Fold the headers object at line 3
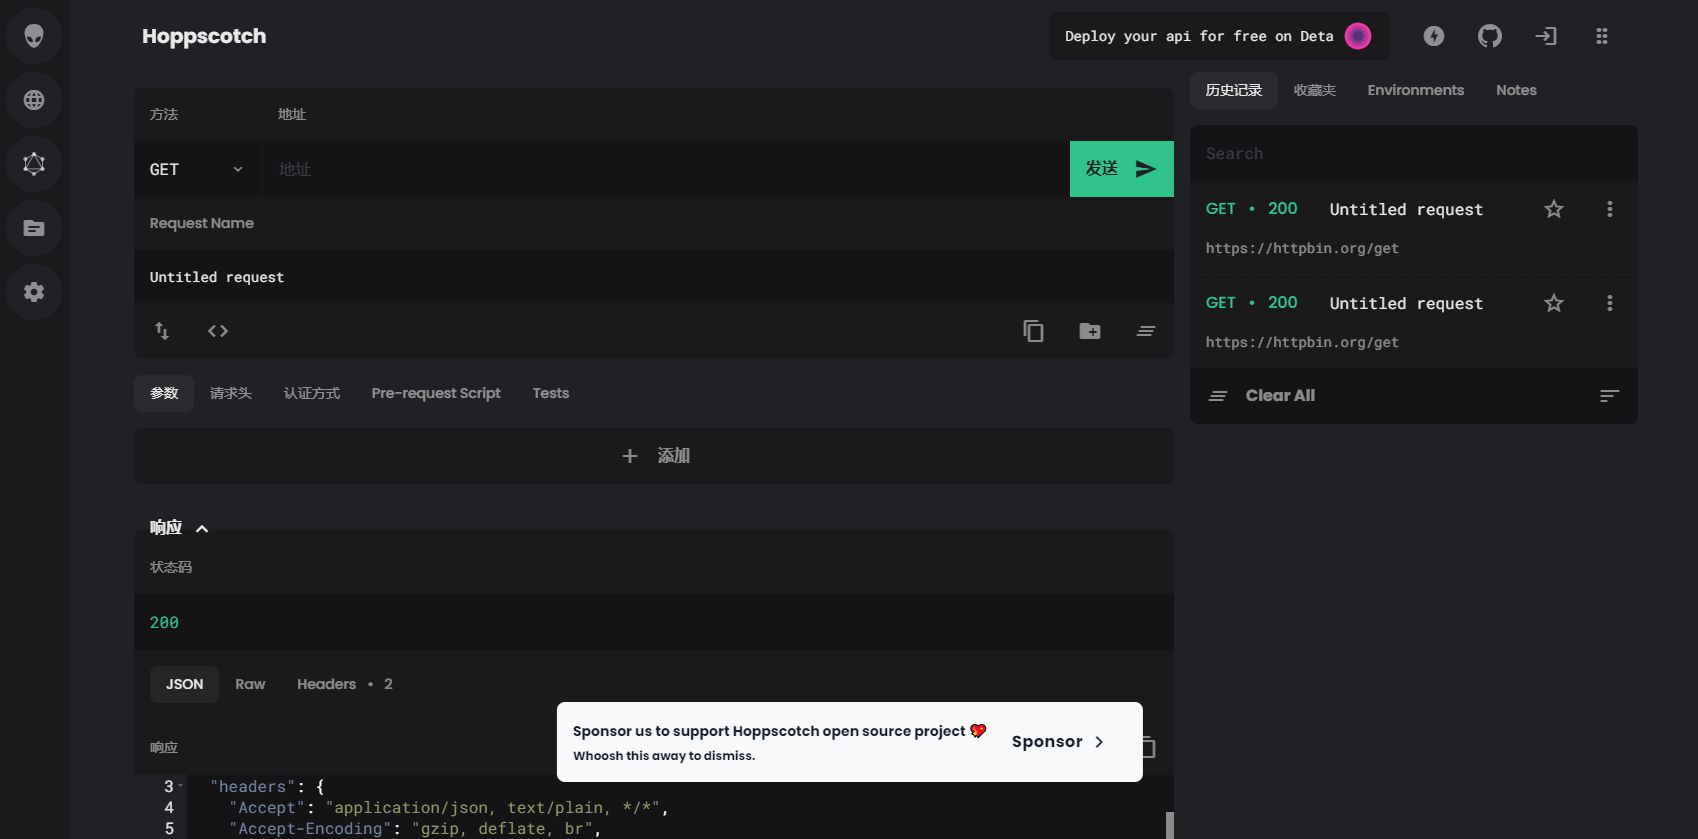The width and height of the screenshot is (1698, 839). (x=181, y=786)
